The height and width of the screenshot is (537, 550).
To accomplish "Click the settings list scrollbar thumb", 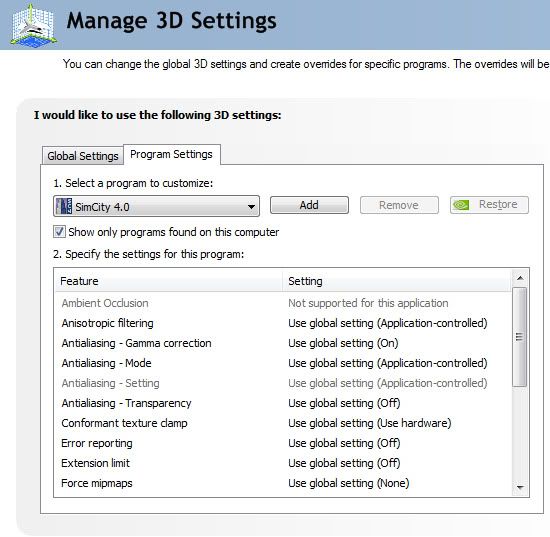I will [x=520, y=337].
